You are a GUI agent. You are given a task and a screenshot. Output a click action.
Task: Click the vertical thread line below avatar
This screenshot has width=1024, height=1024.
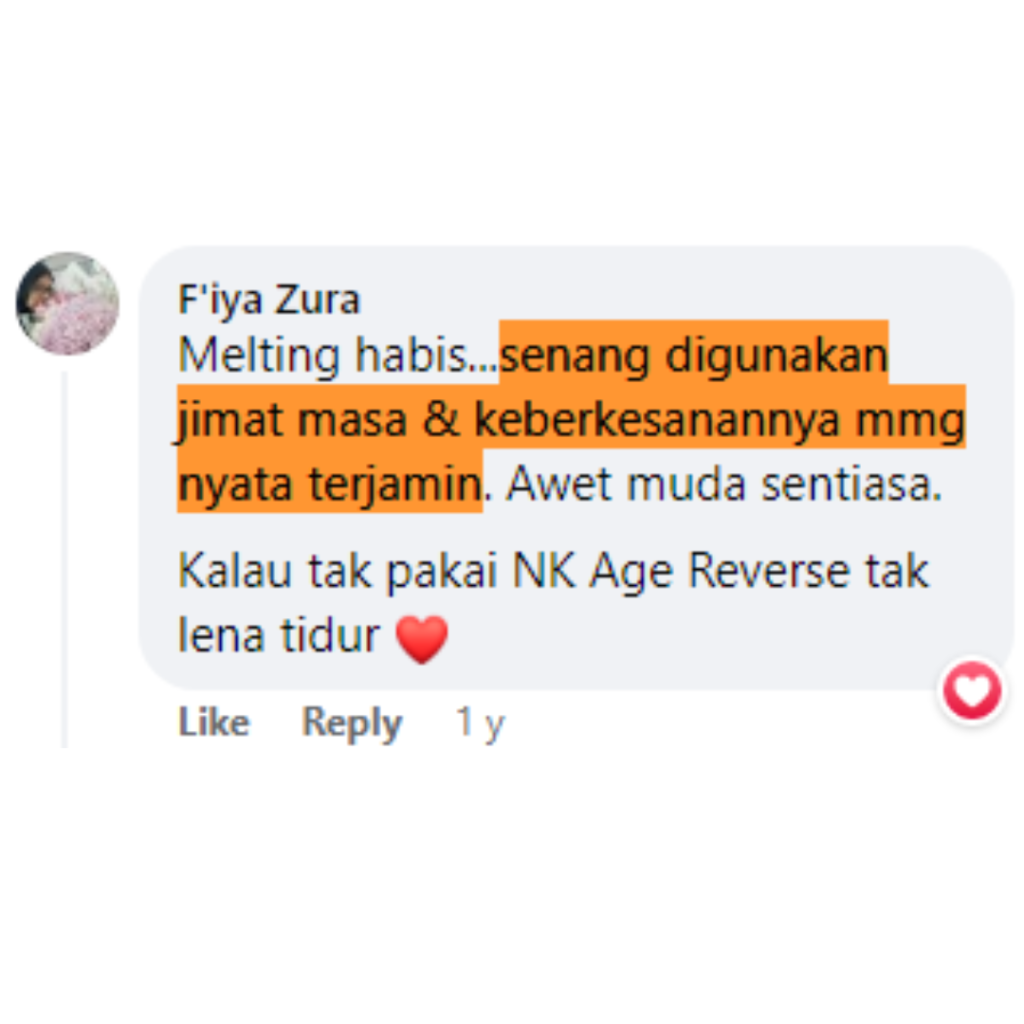tap(64, 560)
